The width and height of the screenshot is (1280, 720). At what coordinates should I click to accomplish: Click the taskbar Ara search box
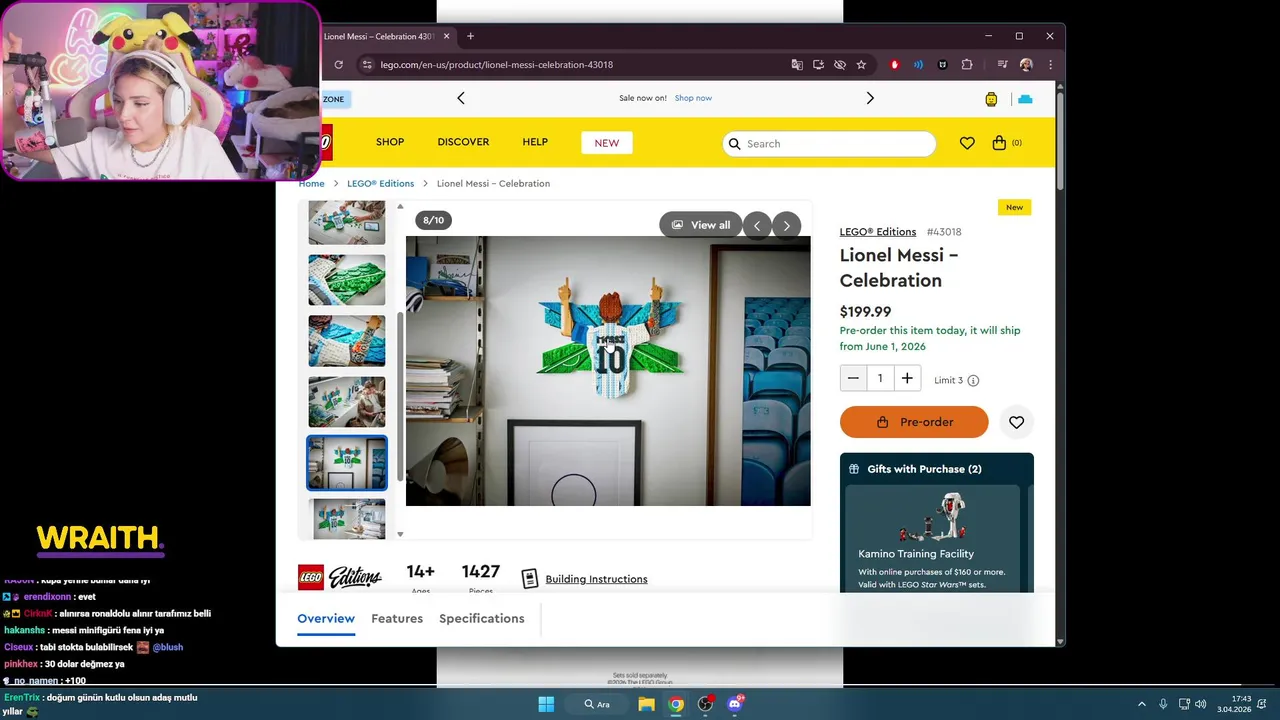pos(597,704)
